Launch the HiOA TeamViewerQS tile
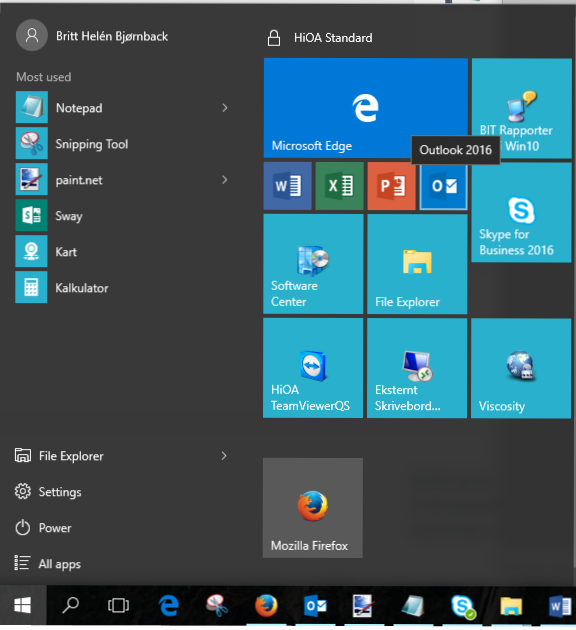The height and width of the screenshot is (630, 576). pyautogui.click(x=313, y=368)
